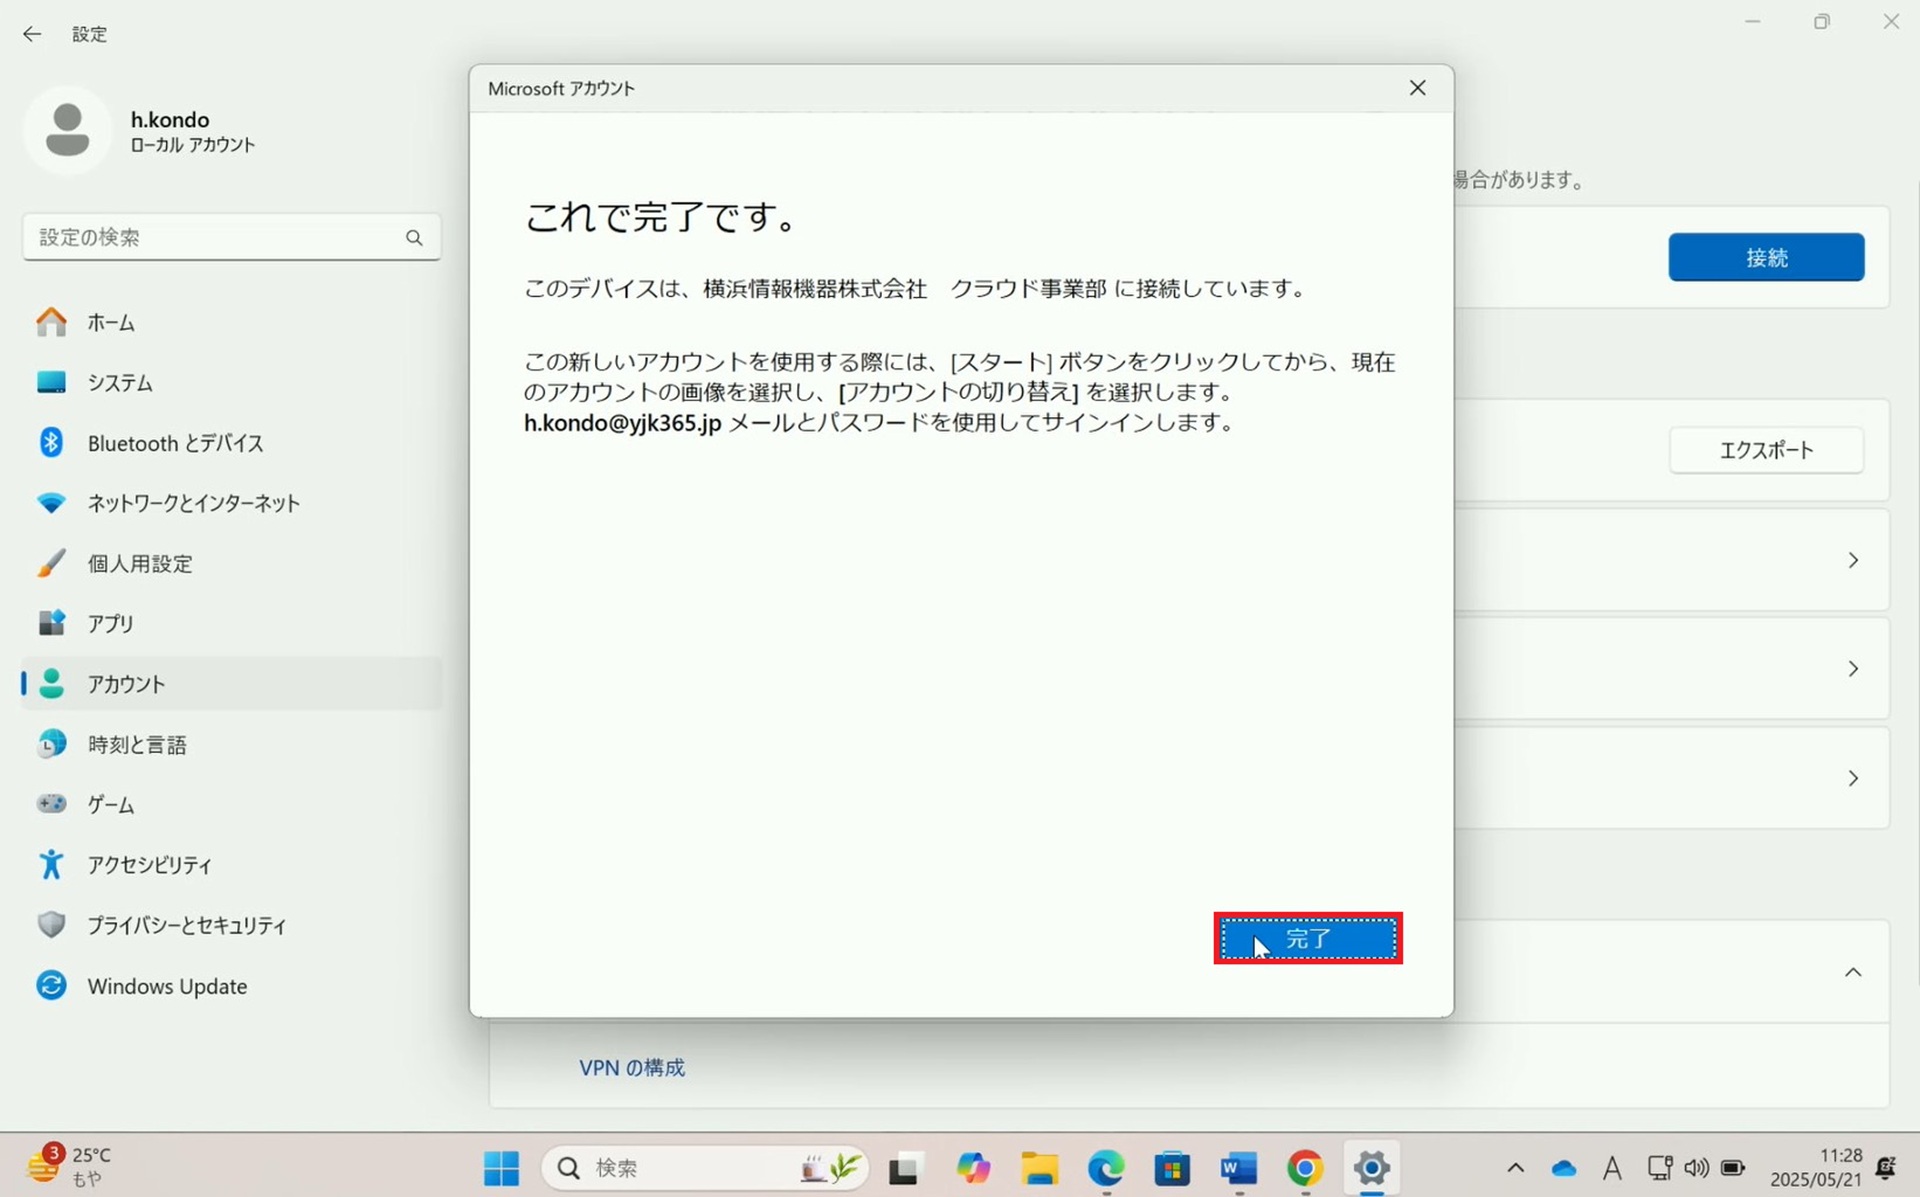Click the taskbar 検索 search box
Screen dimensions: 1920x1197
[706, 1168]
